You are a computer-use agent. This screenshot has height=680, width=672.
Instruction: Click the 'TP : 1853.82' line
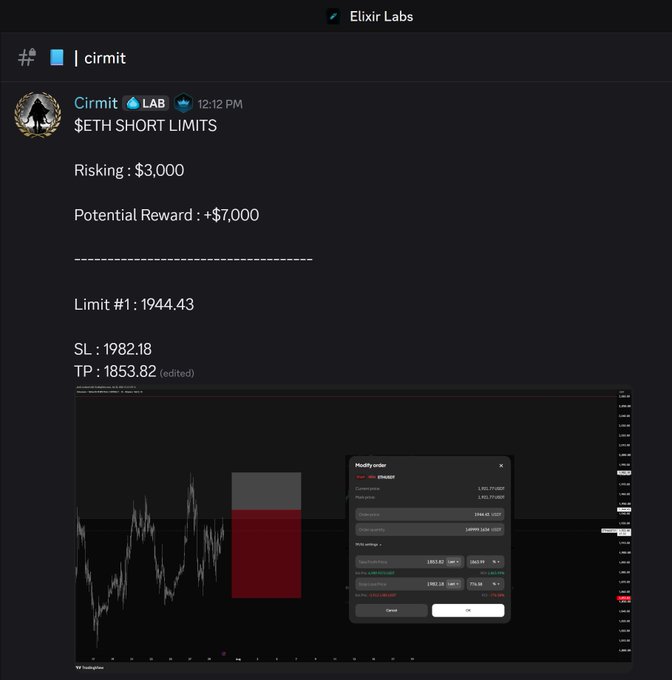click(x=115, y=372)
